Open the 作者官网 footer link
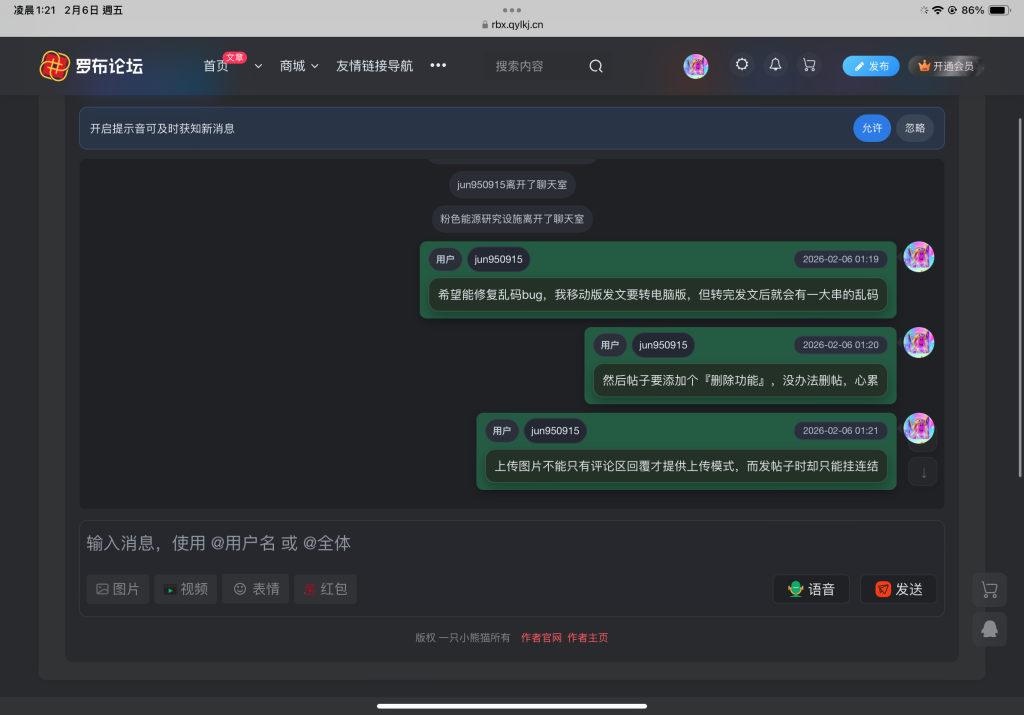Image resolution: width=1024 pixels, height=715 pixels. point(540,637)
